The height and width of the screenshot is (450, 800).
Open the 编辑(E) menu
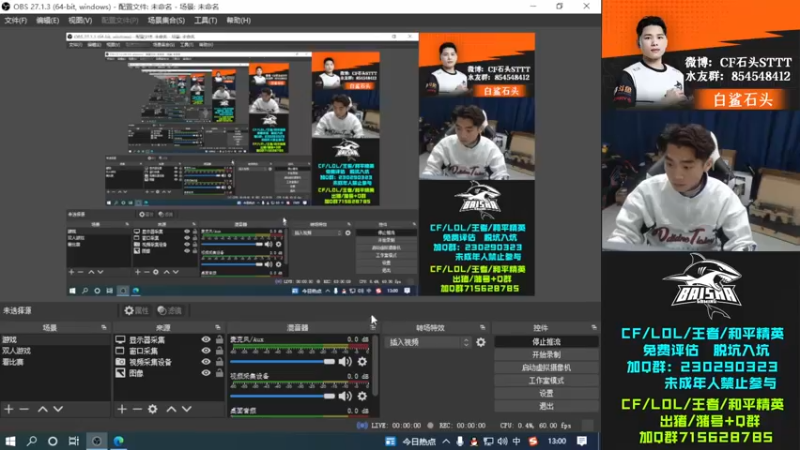47,20
